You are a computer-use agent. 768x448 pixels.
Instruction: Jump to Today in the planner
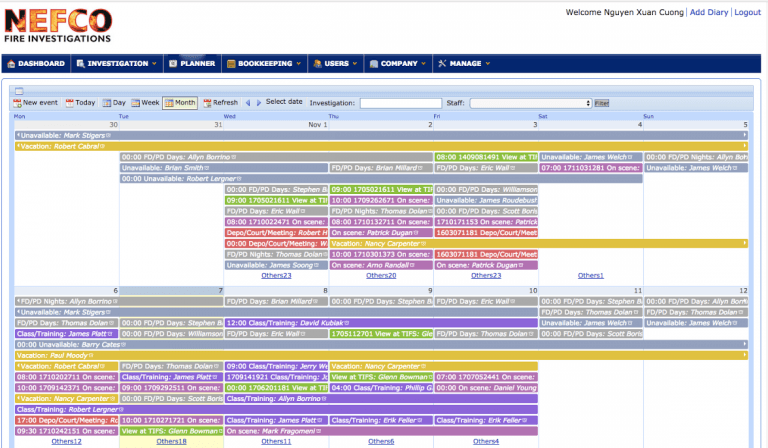coord(81,103)
